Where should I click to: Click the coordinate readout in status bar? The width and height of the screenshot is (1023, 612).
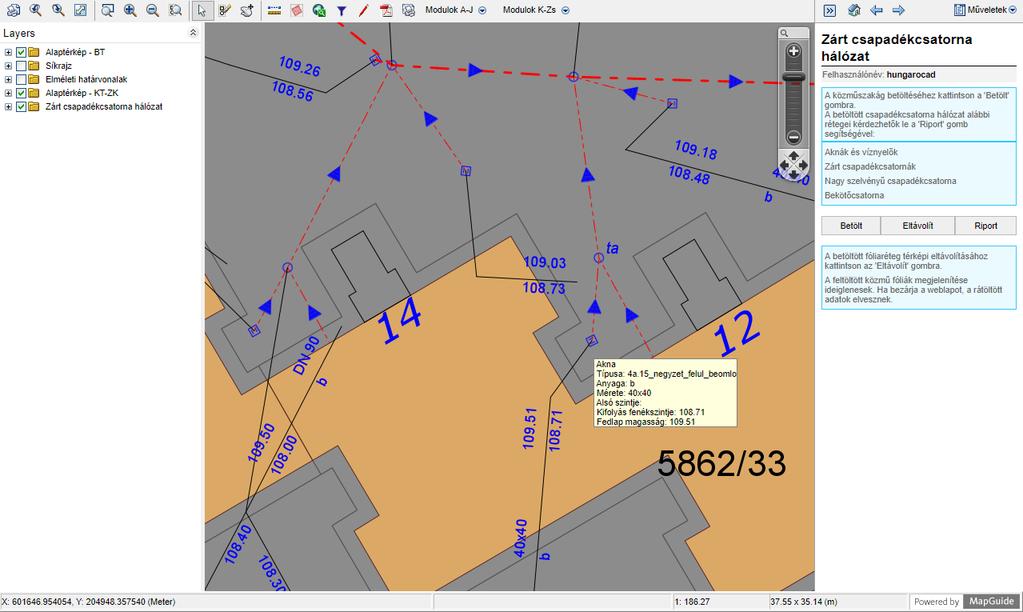pos(89,602)
